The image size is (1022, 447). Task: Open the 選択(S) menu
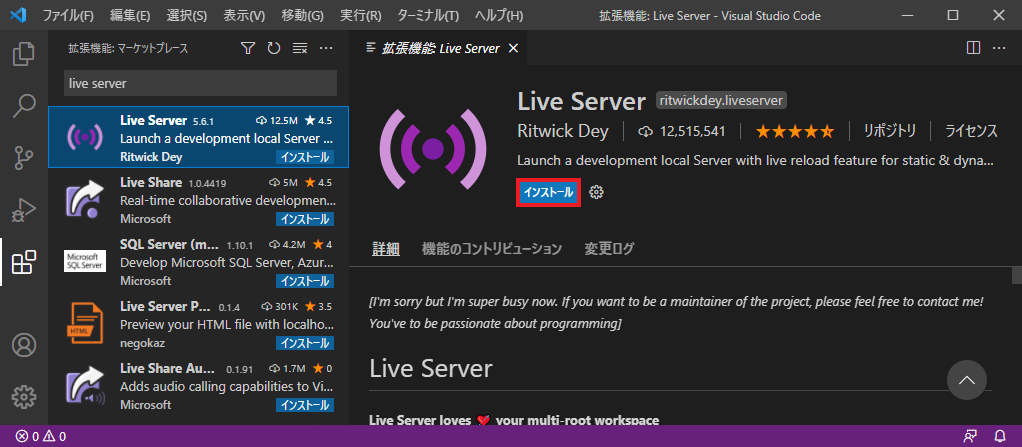pos(186,15)
